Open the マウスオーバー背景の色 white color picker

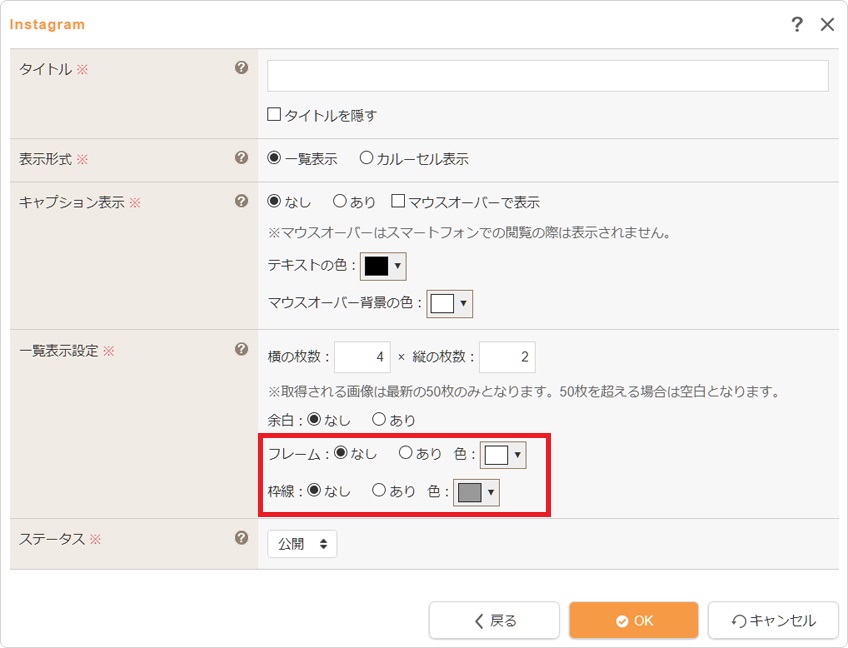point(449,303)
